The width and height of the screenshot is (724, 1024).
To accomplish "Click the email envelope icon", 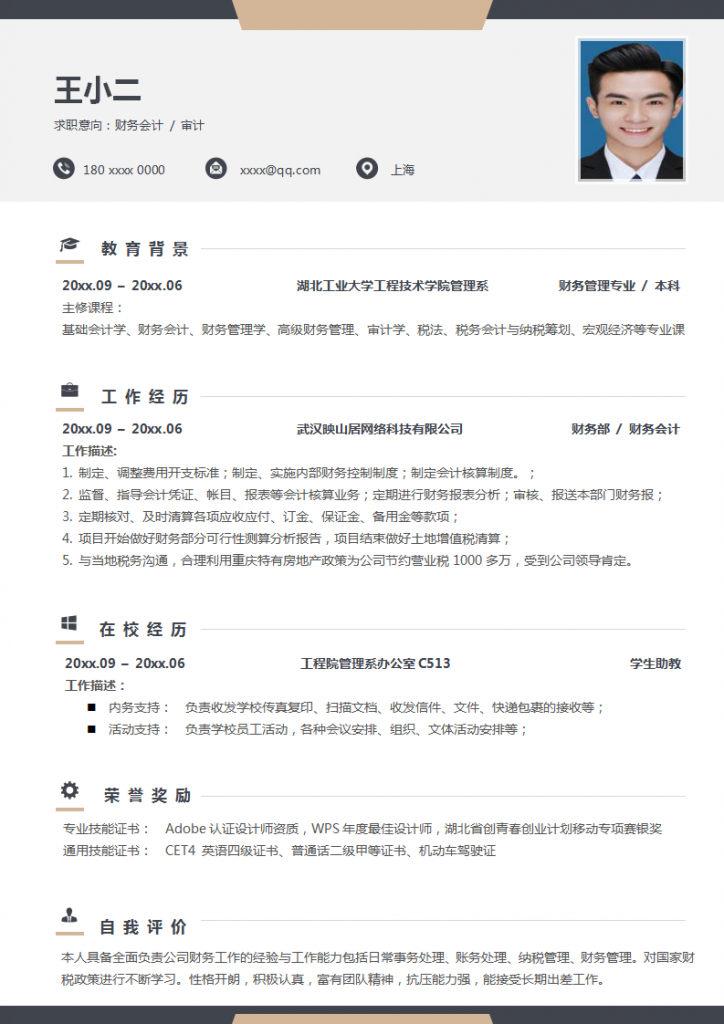I will pos(215,169).
